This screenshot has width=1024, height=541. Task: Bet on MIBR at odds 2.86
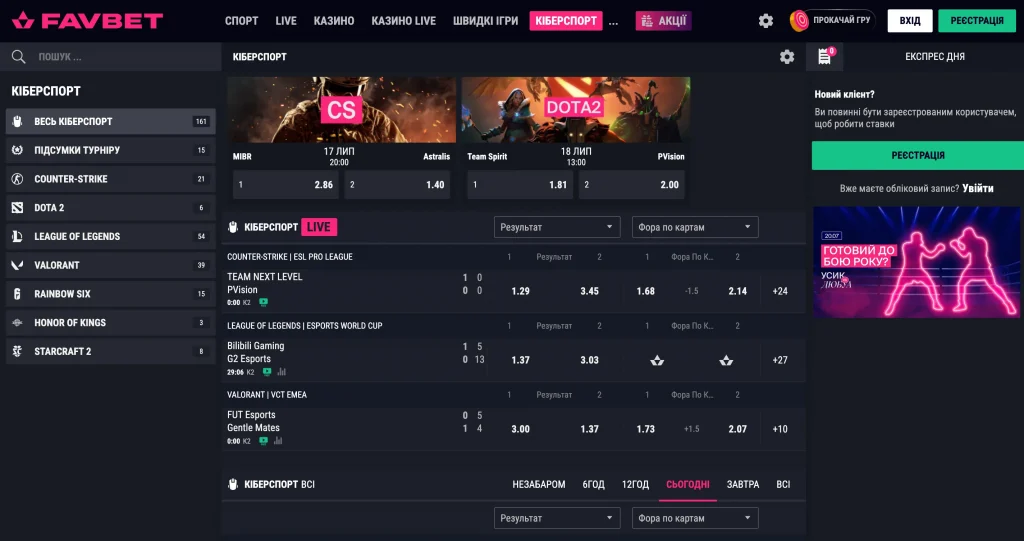click(286, 185)
